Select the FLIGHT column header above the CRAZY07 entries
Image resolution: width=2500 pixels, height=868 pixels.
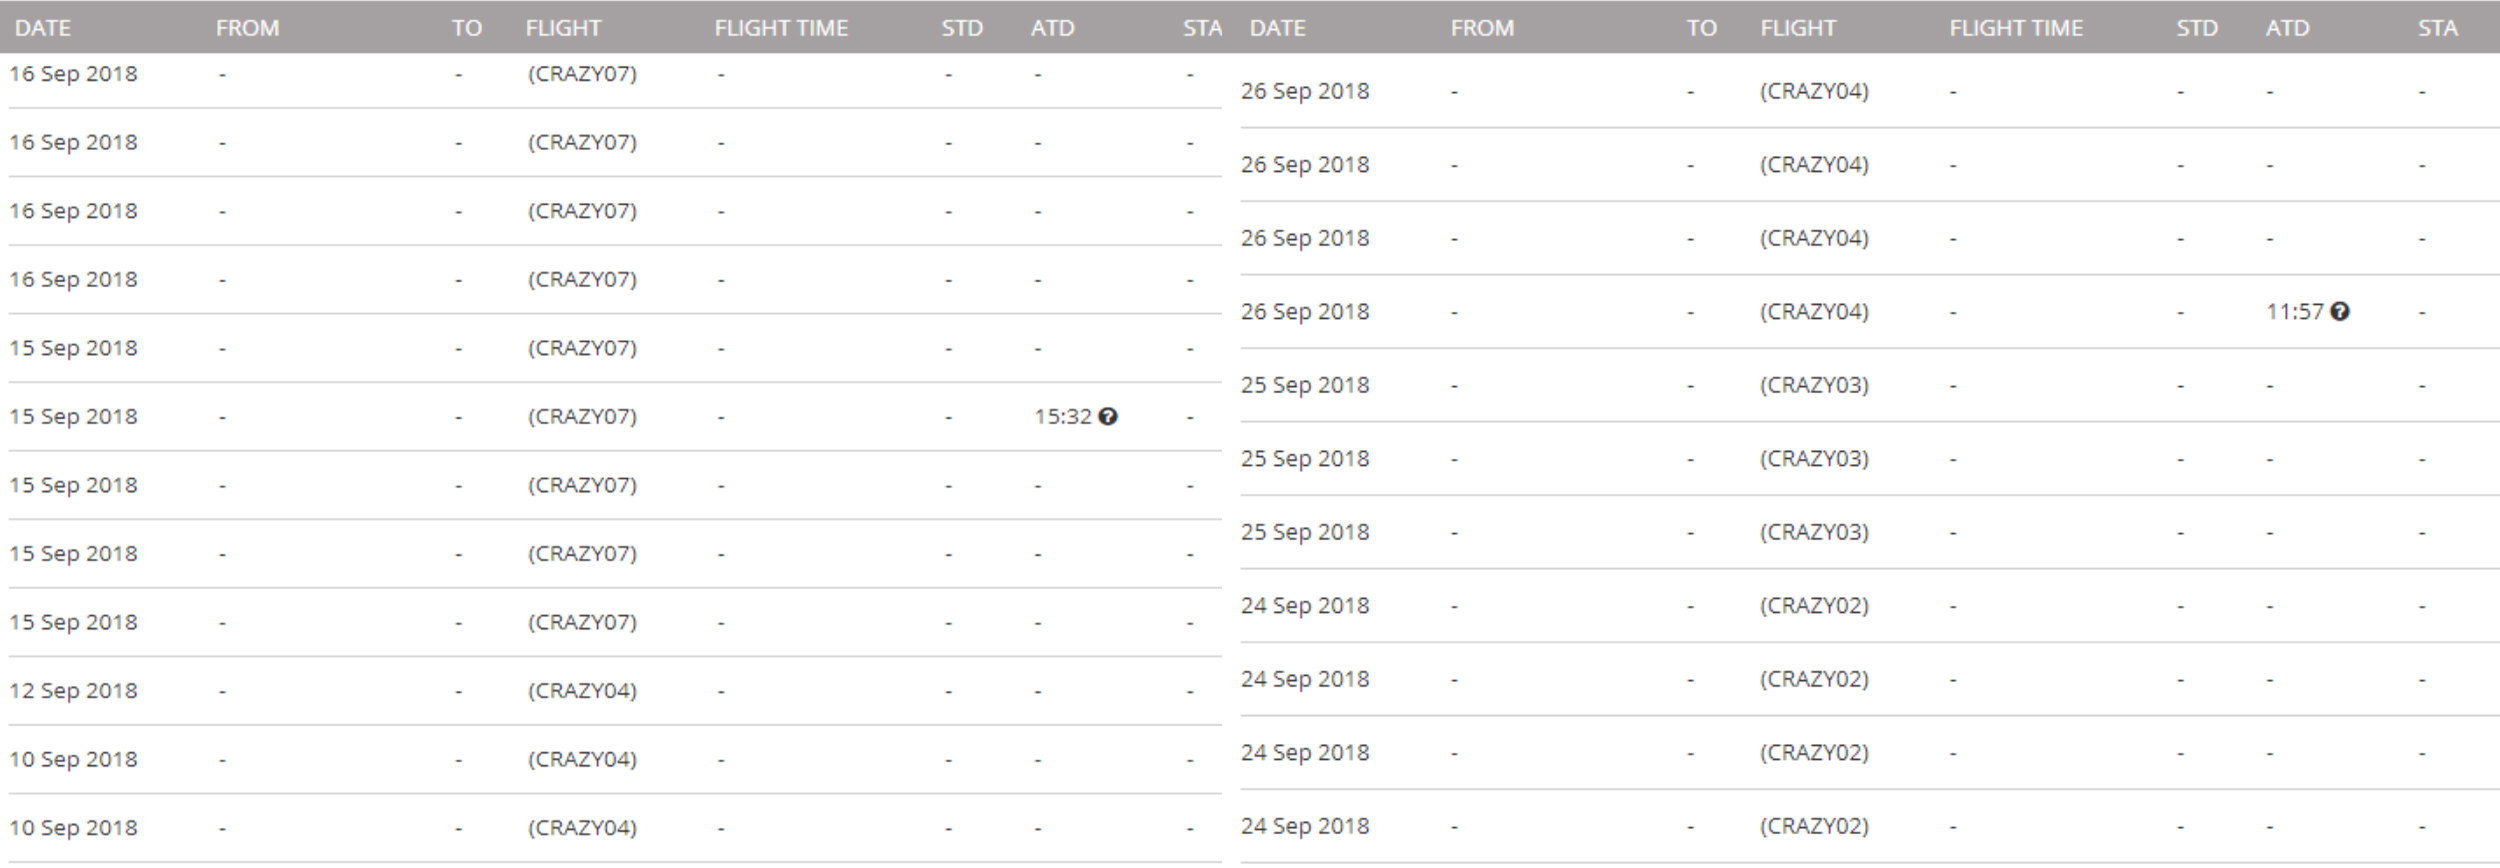[563, 28]
